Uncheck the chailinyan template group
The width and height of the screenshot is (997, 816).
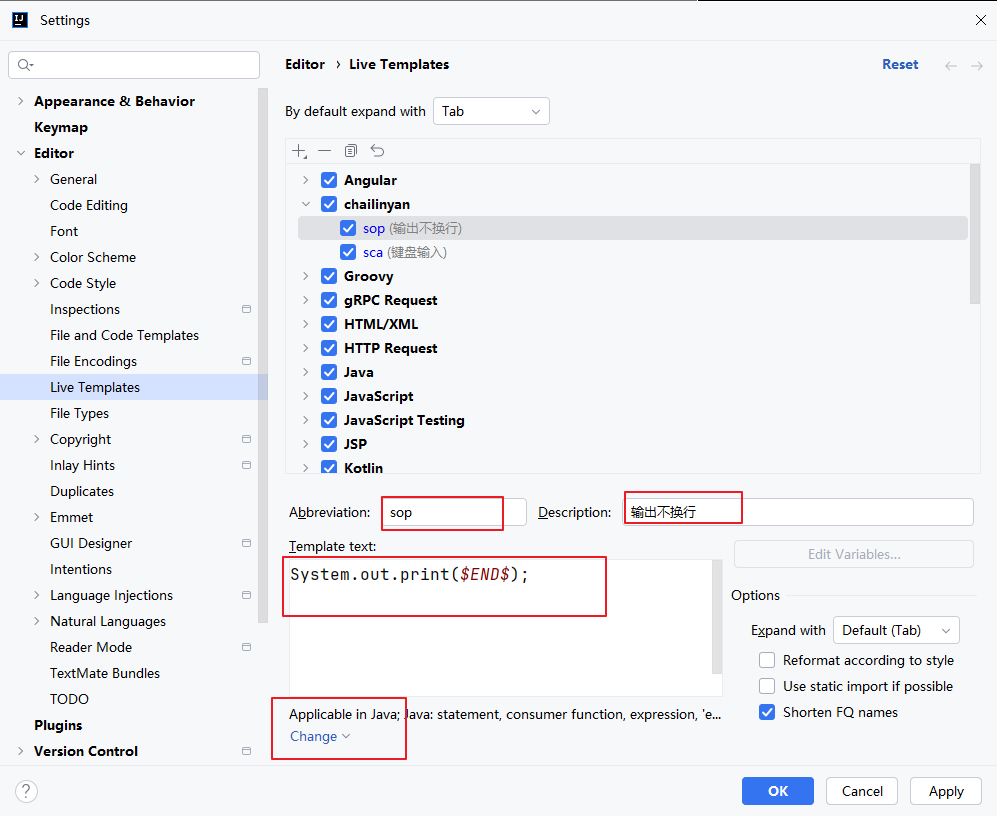(329, 204)
